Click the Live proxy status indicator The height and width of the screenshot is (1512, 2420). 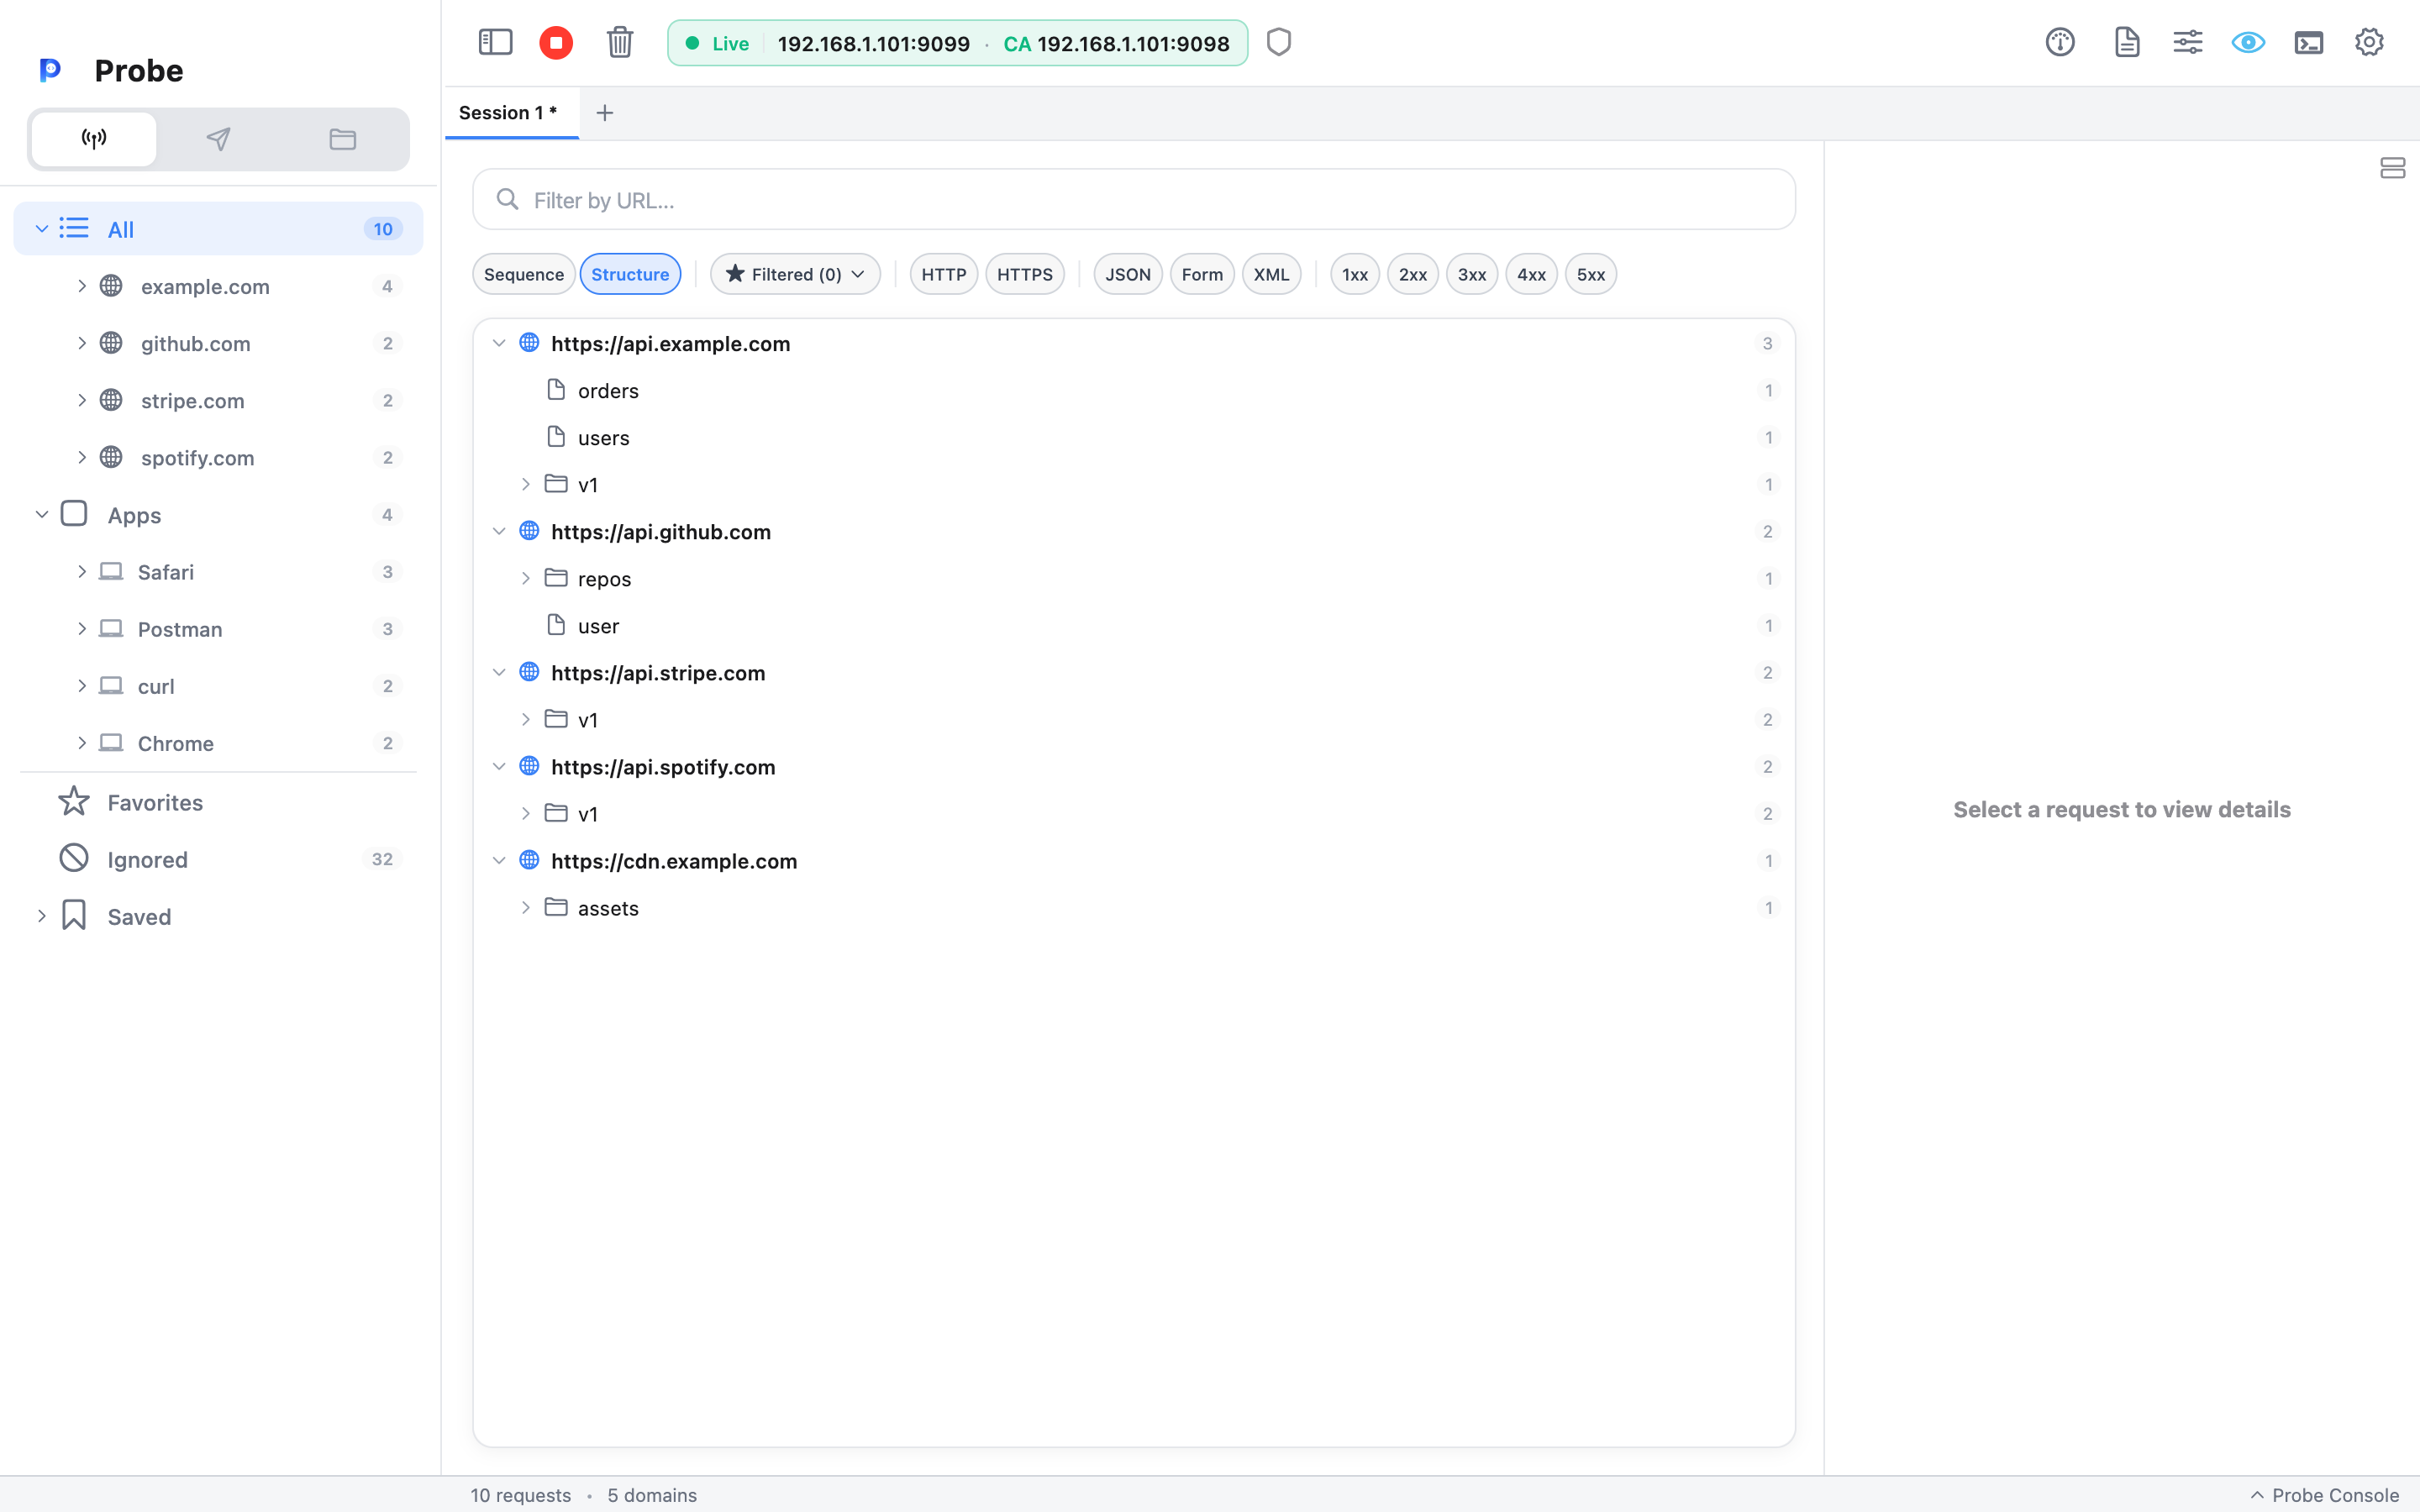coord(717,43)
